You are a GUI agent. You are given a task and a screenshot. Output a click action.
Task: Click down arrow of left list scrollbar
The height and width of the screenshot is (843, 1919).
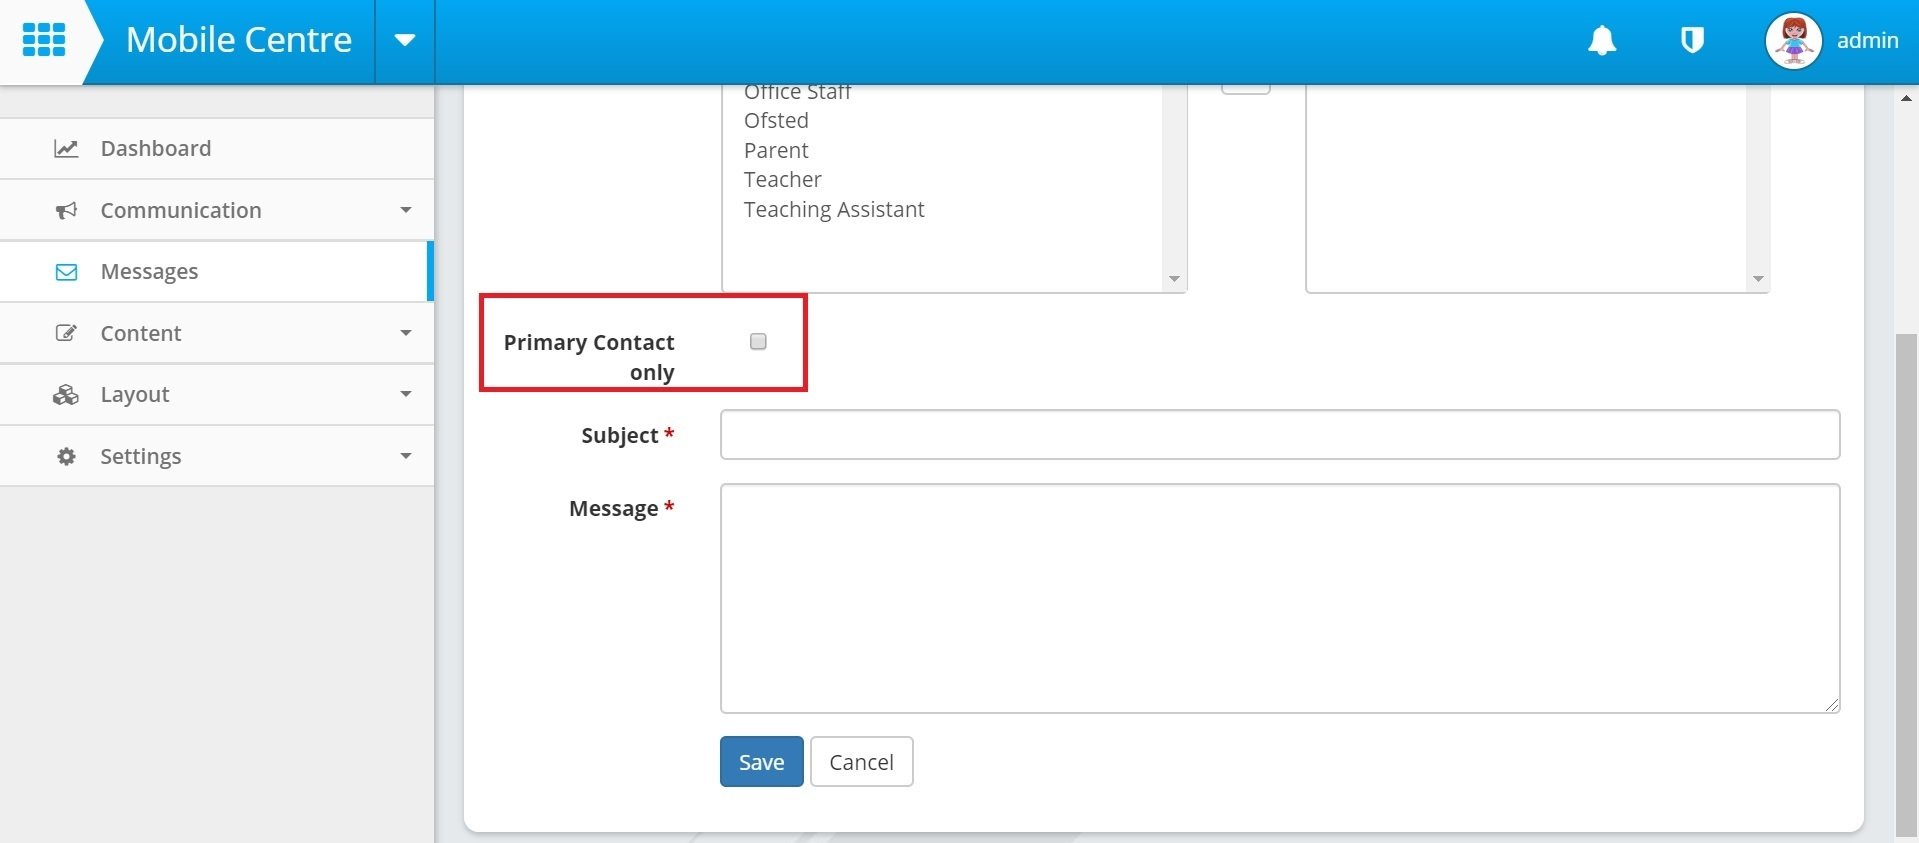coord(1174,279)
